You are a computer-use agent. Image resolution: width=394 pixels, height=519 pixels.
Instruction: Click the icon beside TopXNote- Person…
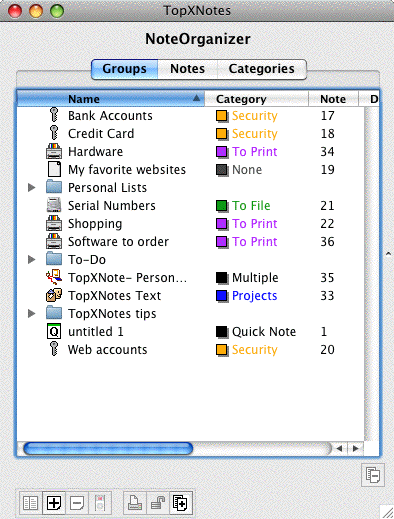coord(54,277)
